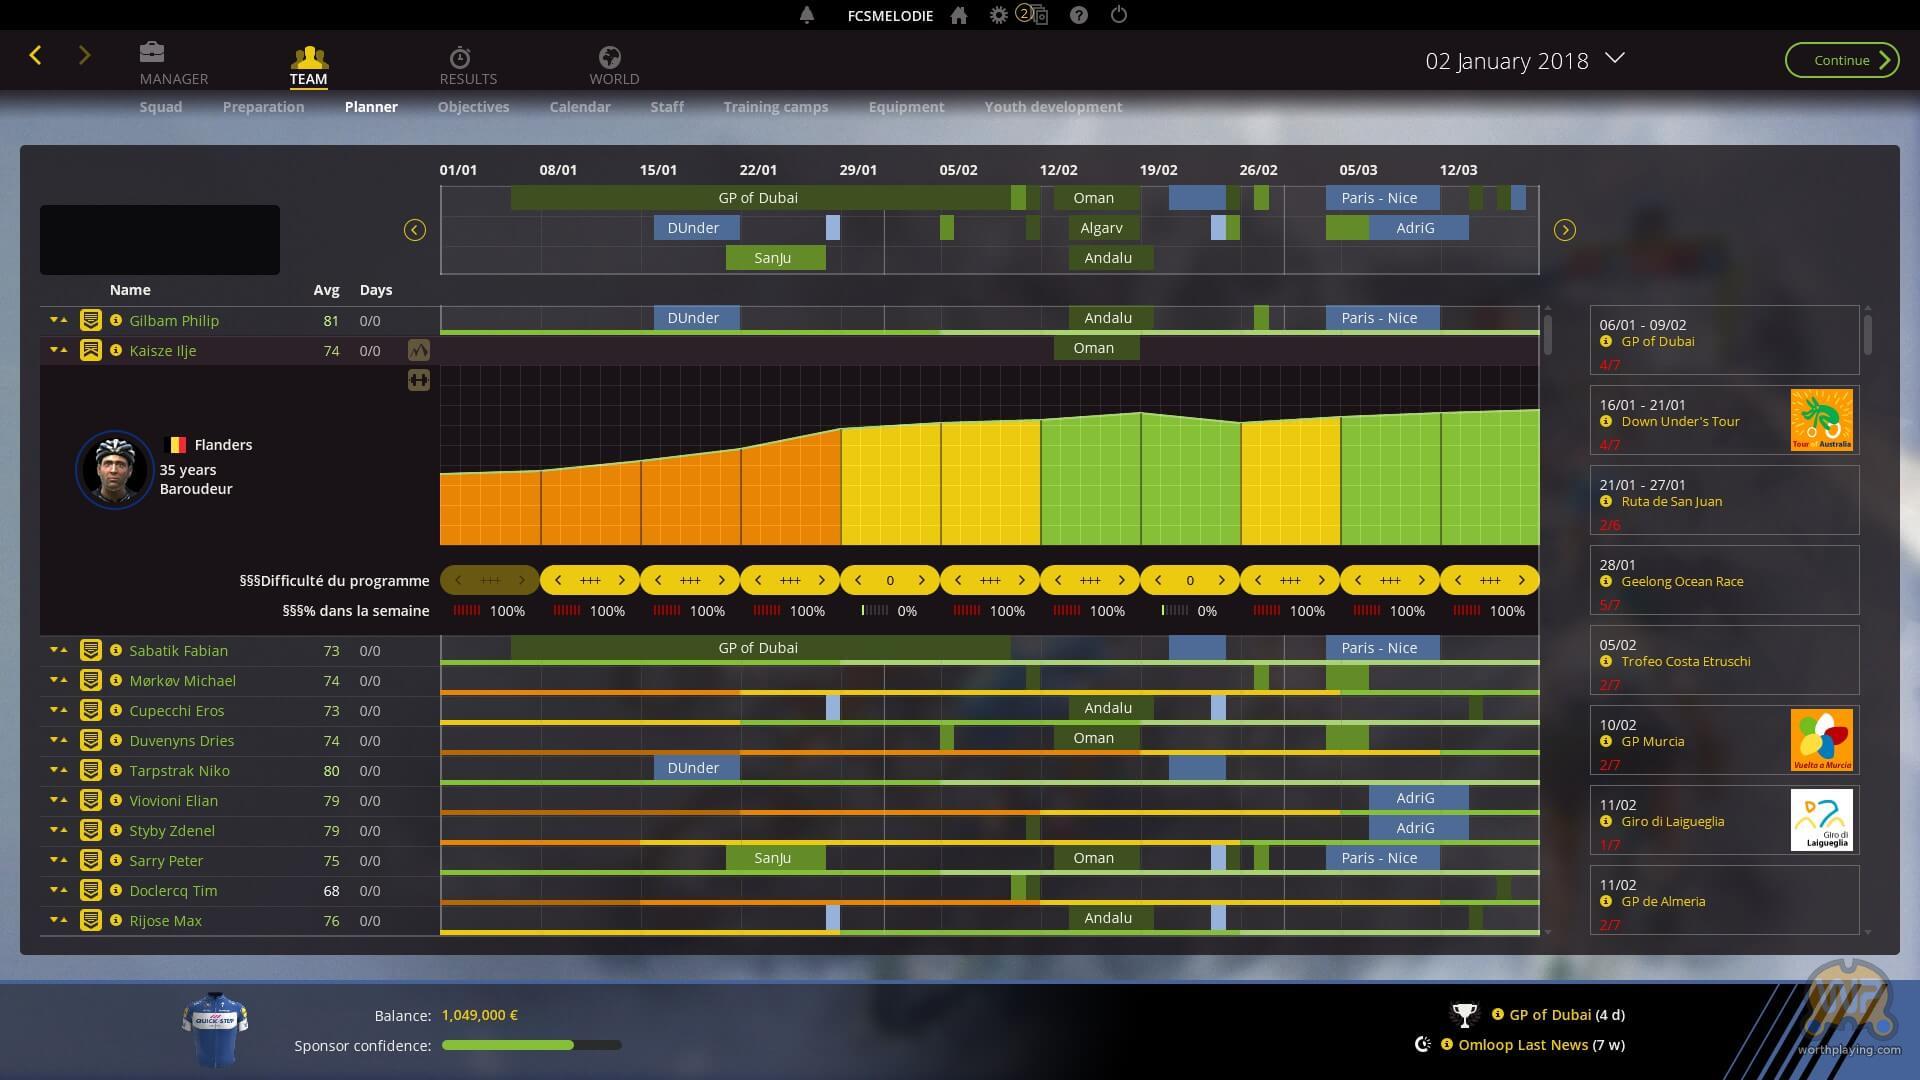Click the home icon in top bar

pyautogui.click(x=959, y=15)
